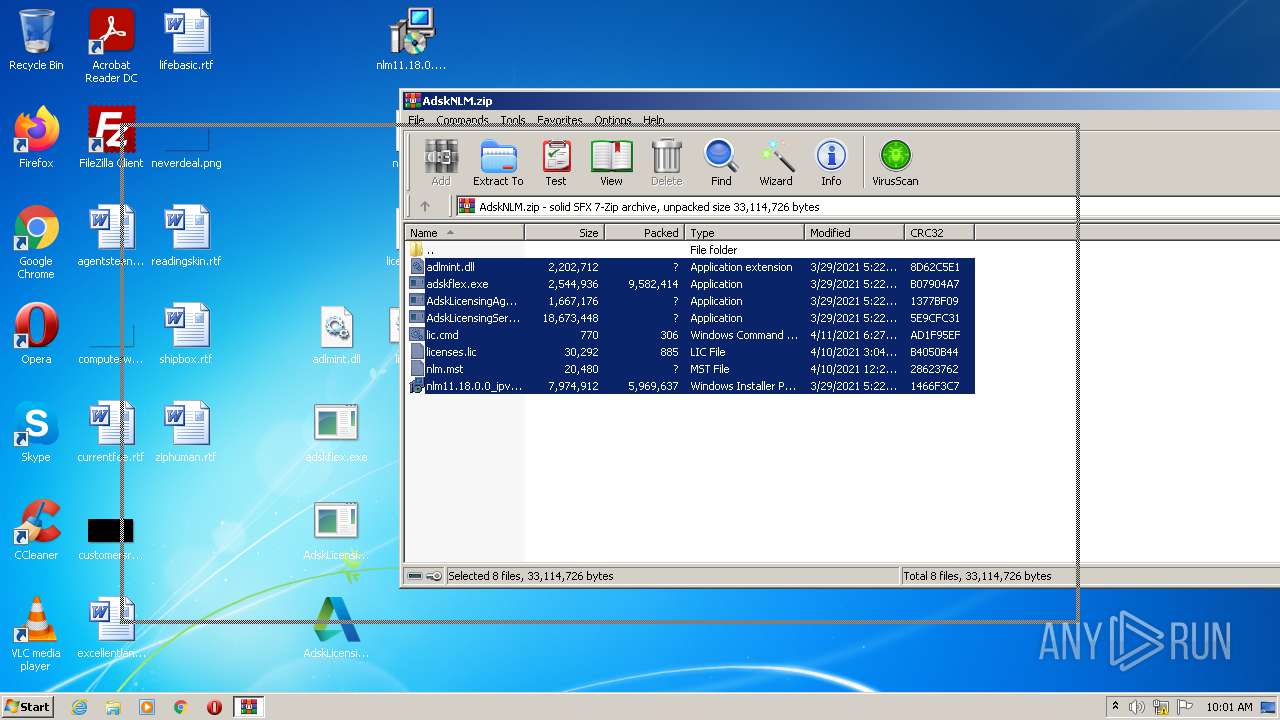Open Firefox desktop shortcut
The width and height of the screenshot is (1280, 720).
(36, 138)
